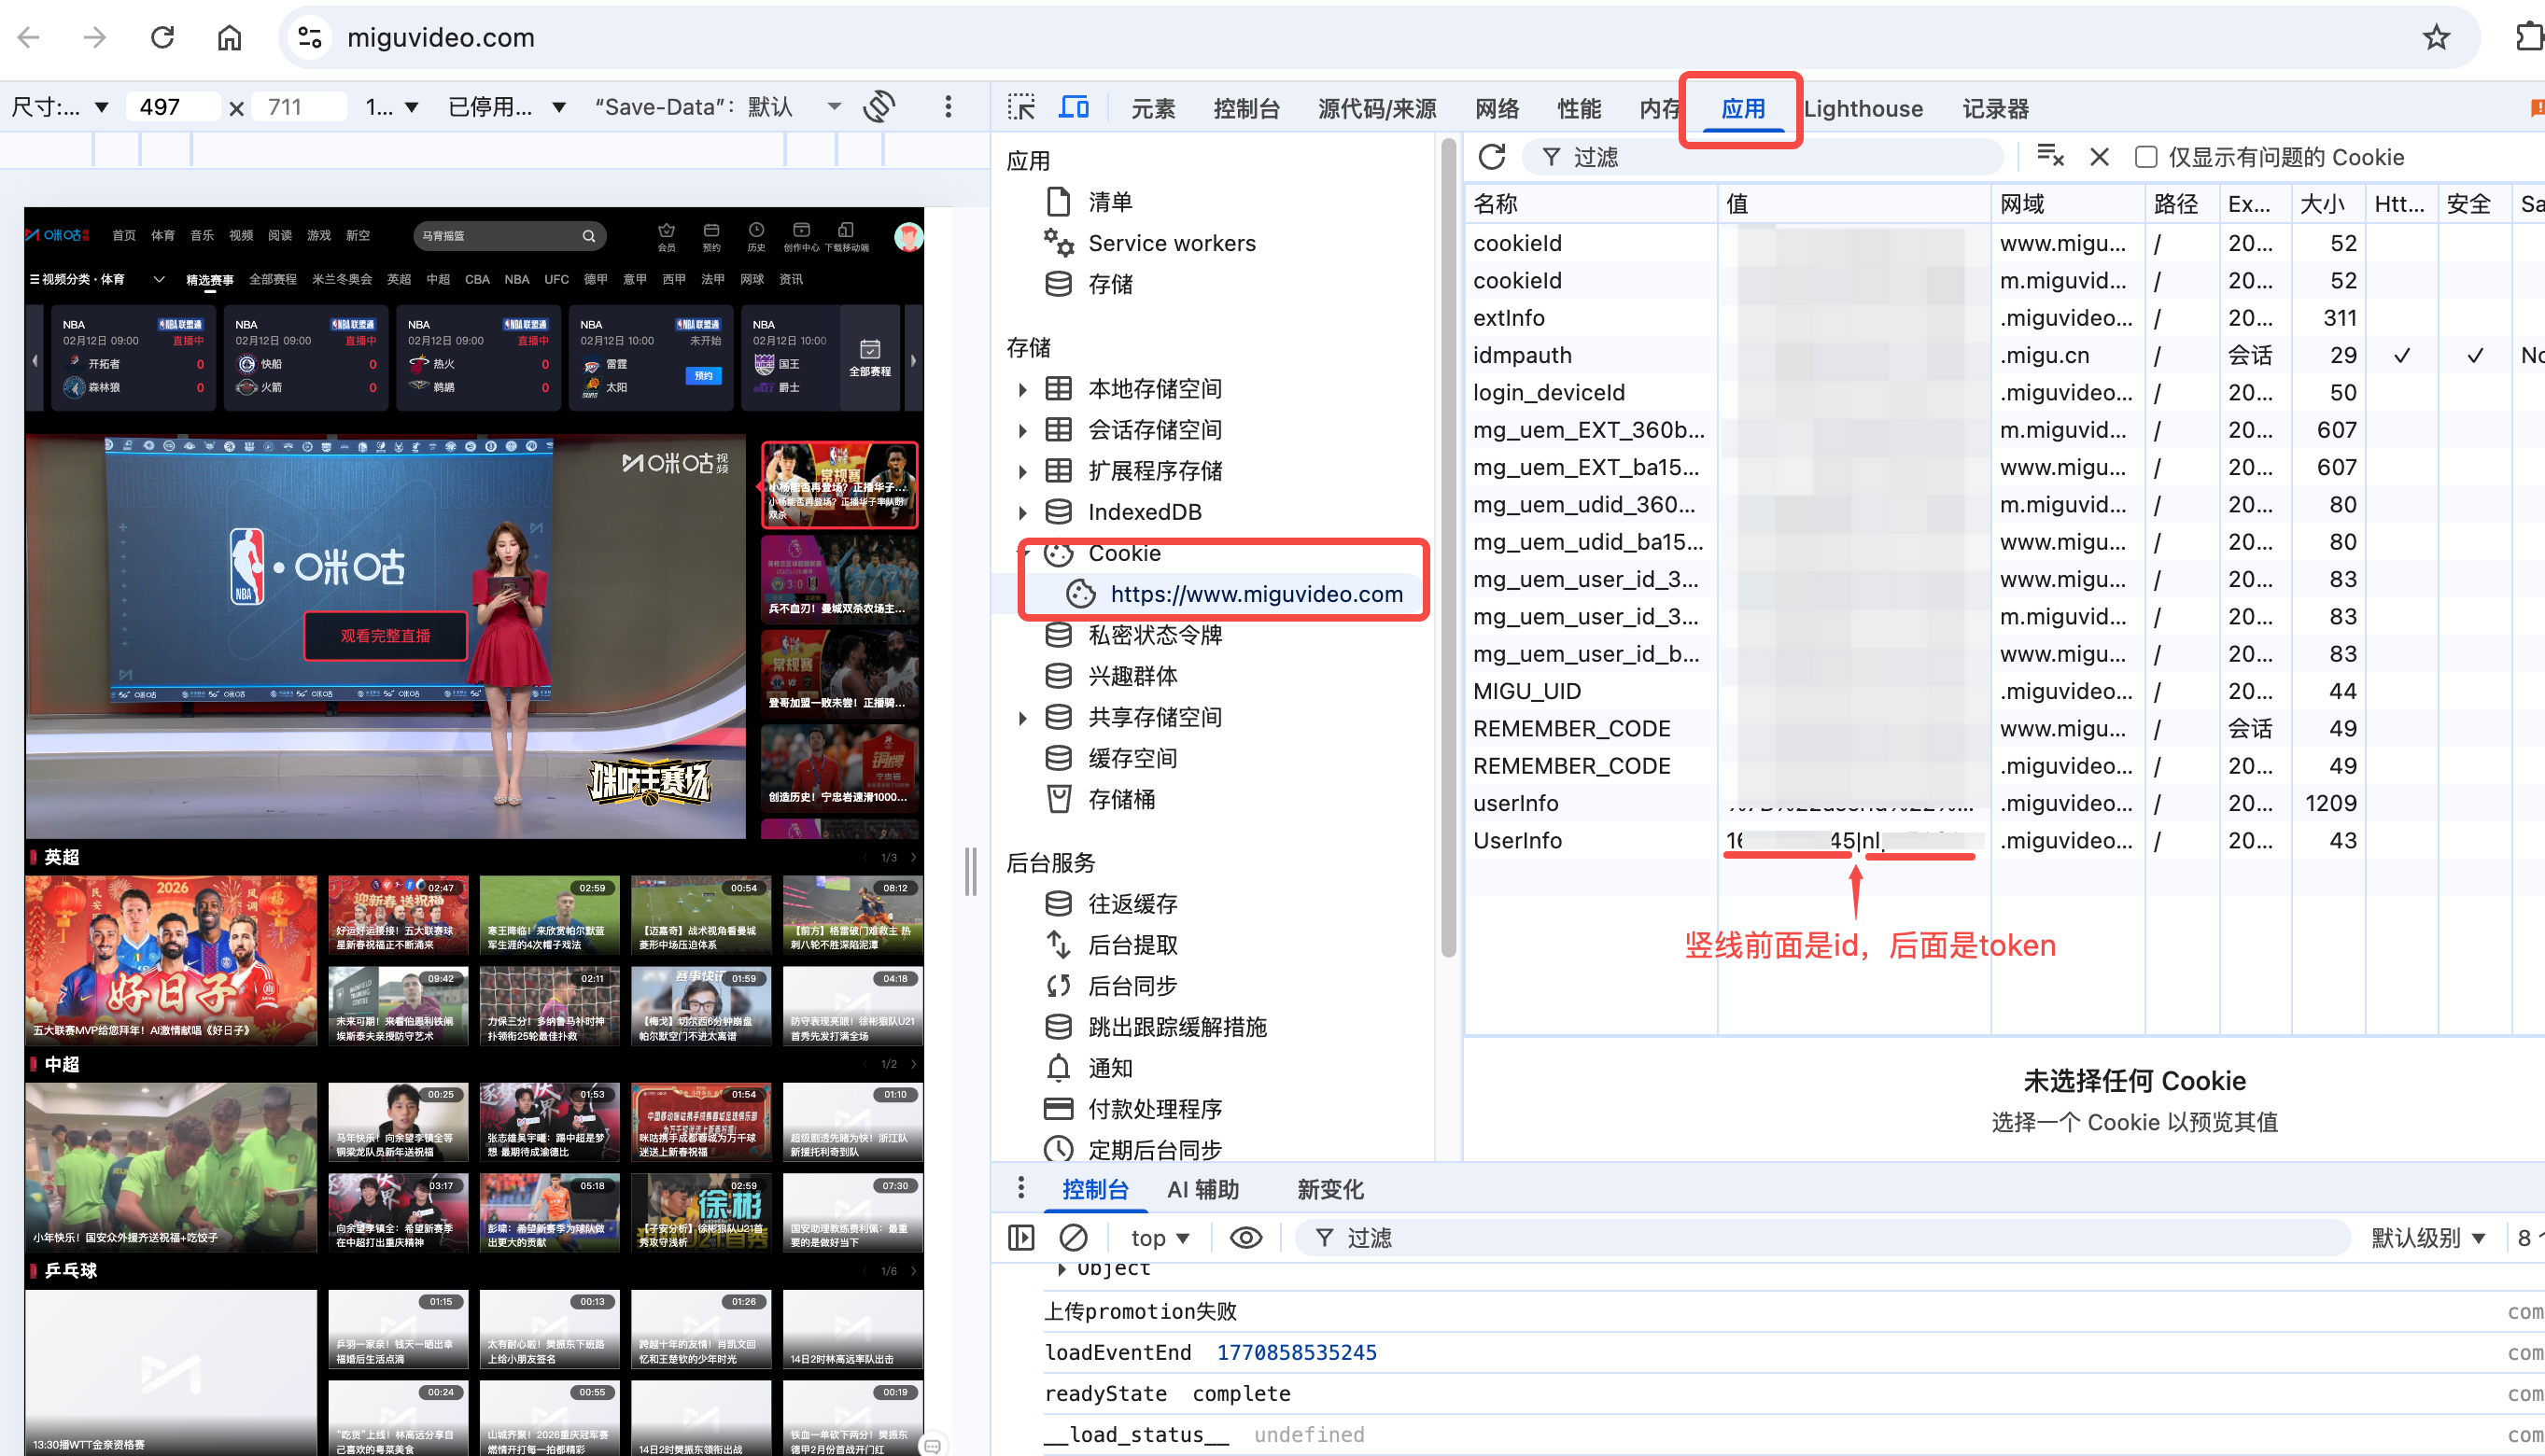Bookmark this page with the star icon
Viewport: 2545px width, 1456px height.
tap(2435, 38)
